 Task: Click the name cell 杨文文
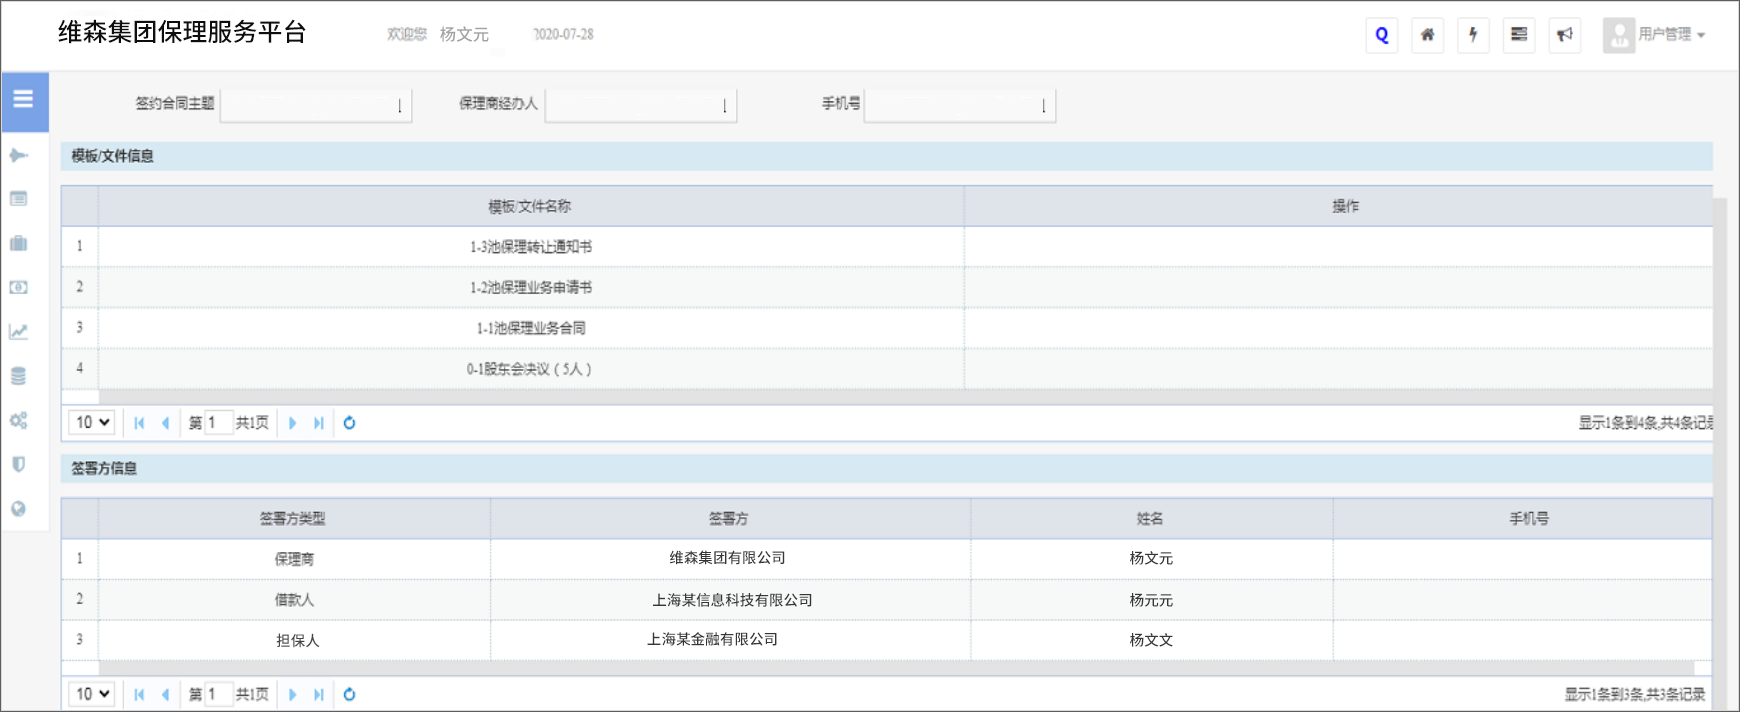pos(1151,640)
